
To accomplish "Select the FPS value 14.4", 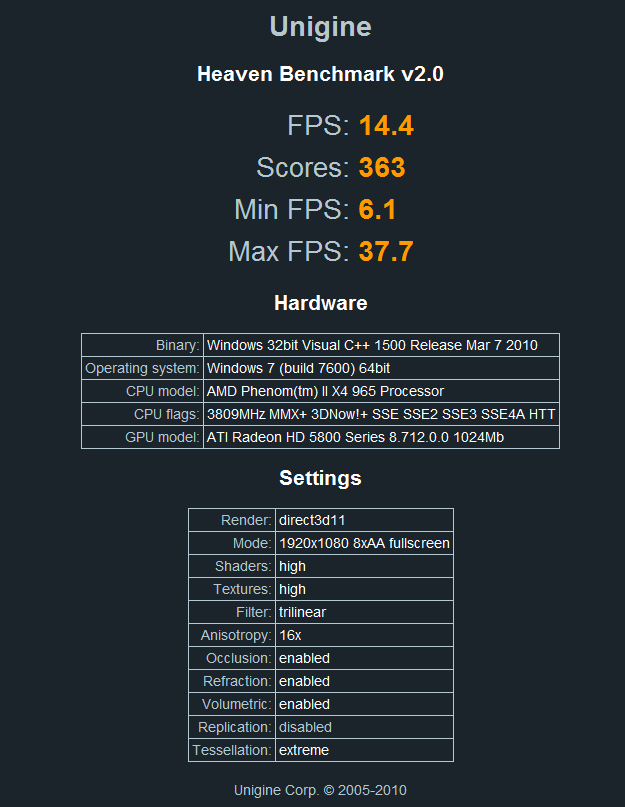I will 386,126.
